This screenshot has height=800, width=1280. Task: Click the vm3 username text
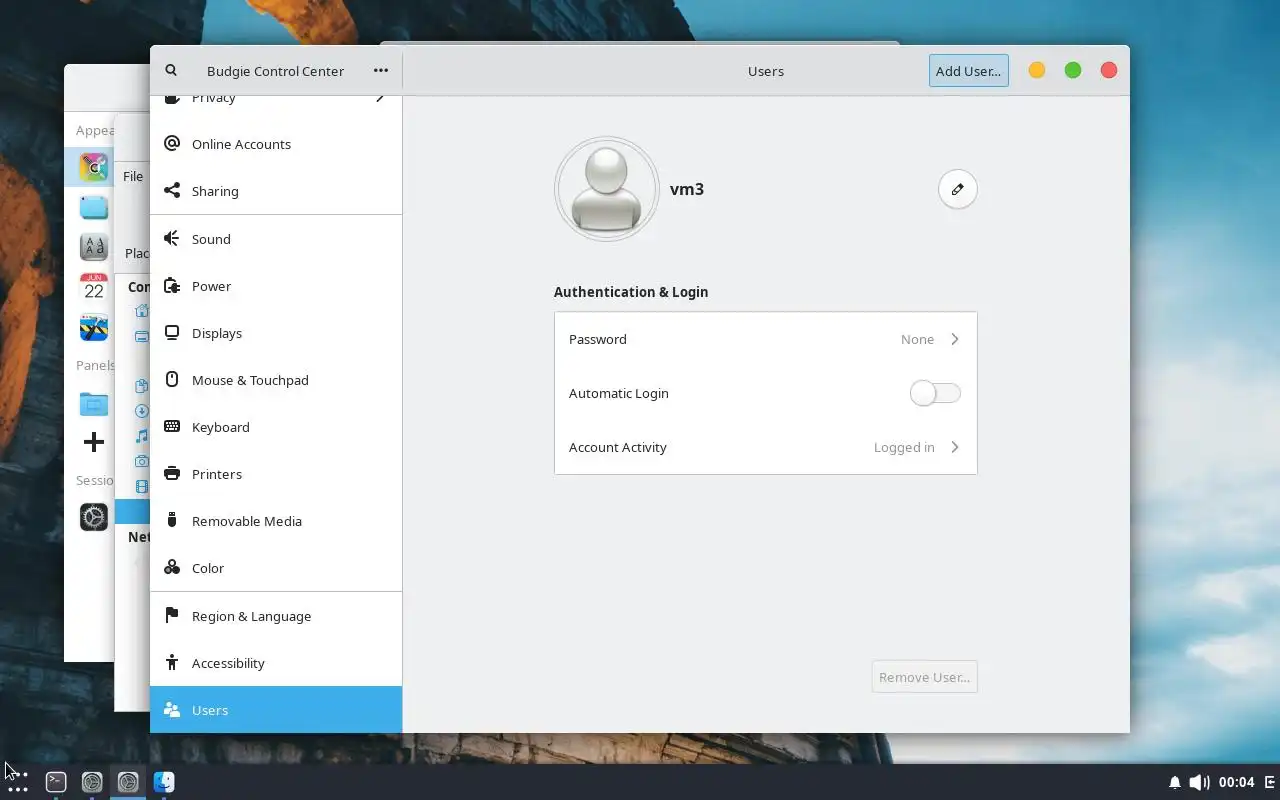(x=687, y=189)
